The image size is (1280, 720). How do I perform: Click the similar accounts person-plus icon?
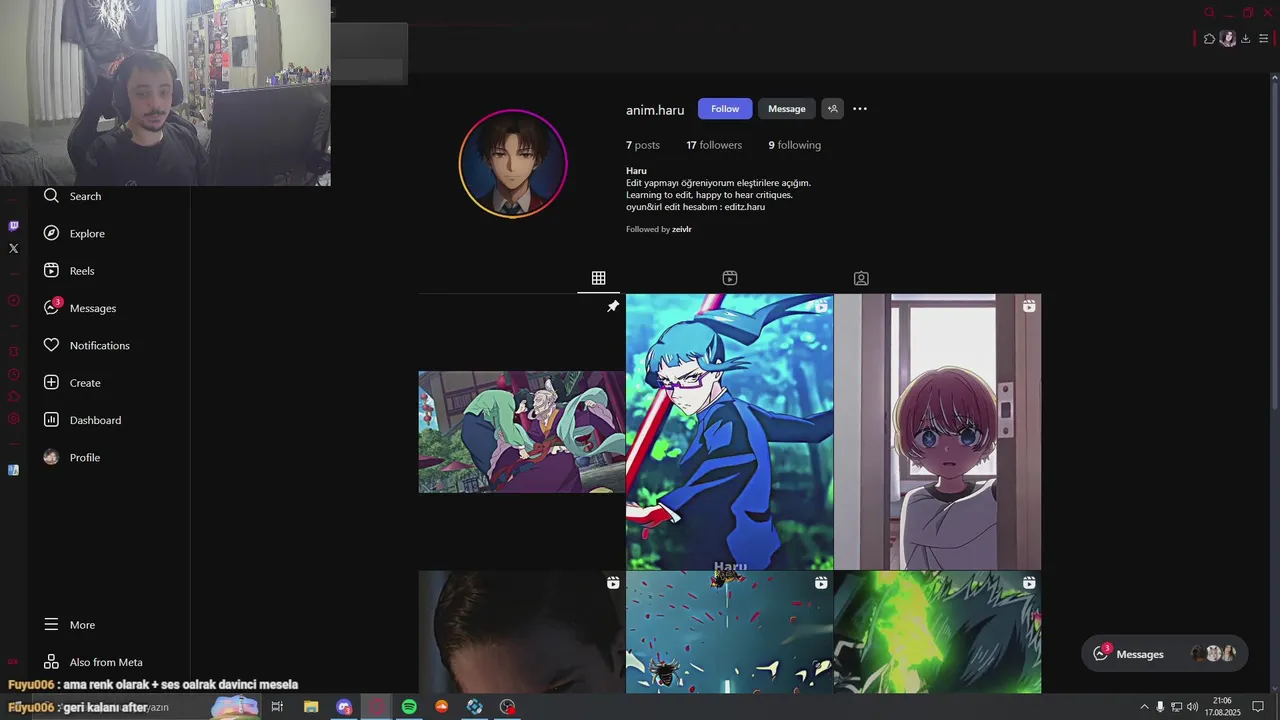click(x=832, y=109)
